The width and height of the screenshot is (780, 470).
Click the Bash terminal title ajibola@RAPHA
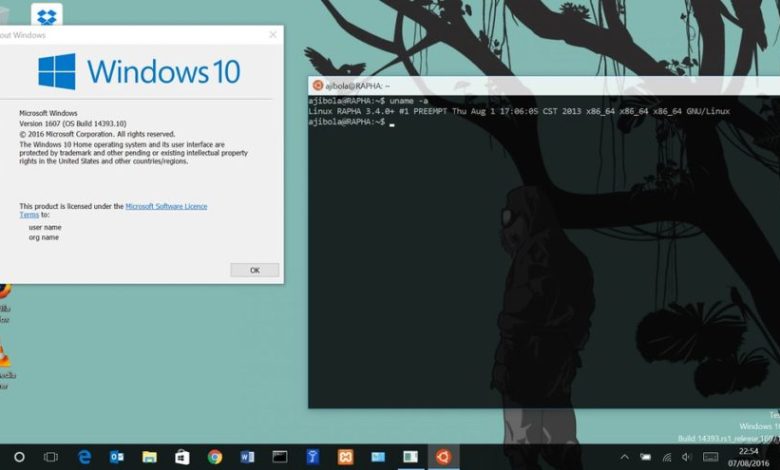tap(358, 86)
